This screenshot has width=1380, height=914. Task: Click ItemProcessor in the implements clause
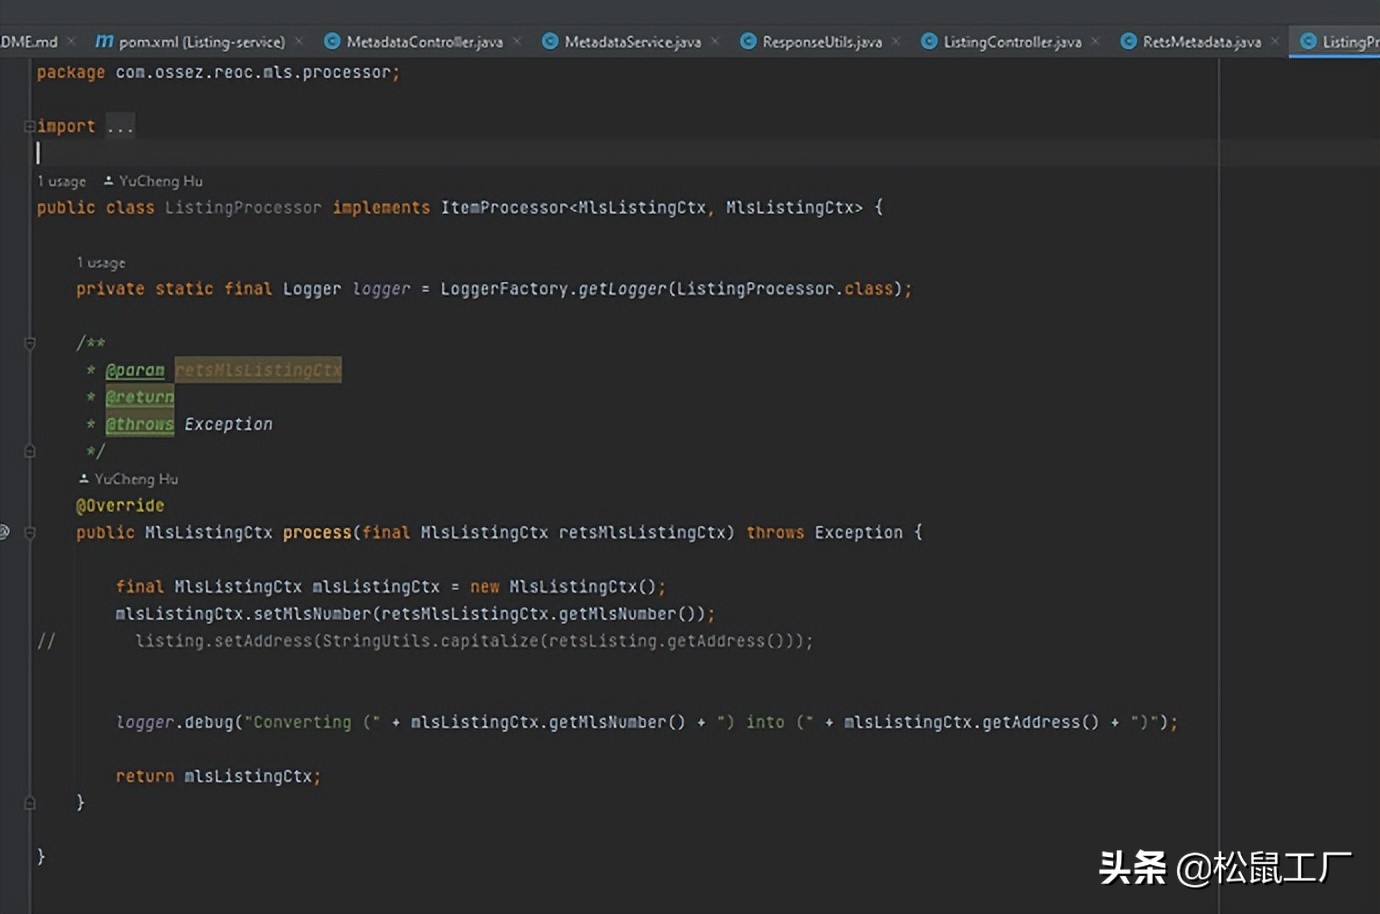pos(505,207)
